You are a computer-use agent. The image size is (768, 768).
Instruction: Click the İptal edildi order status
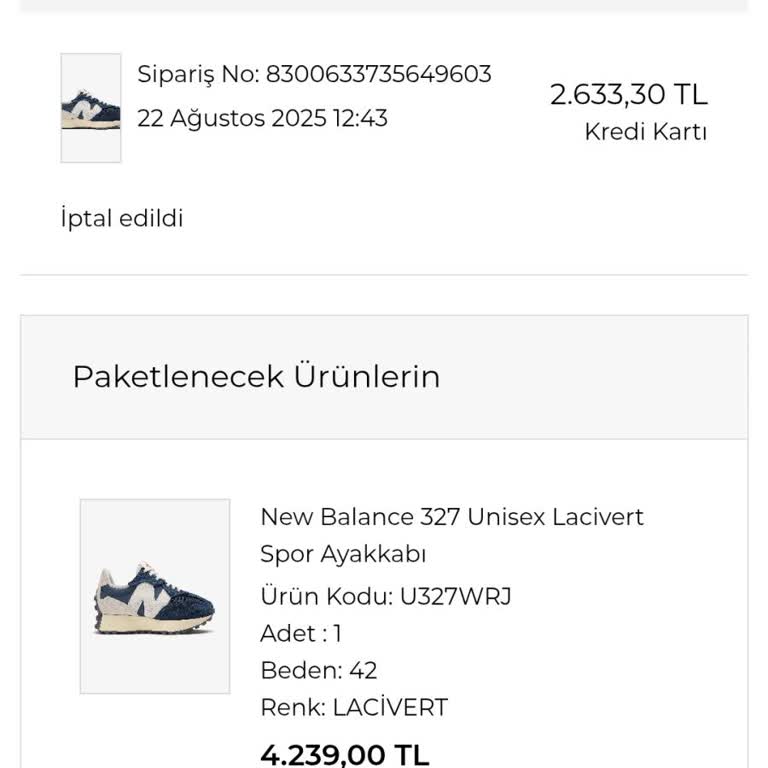click(122, 219)
